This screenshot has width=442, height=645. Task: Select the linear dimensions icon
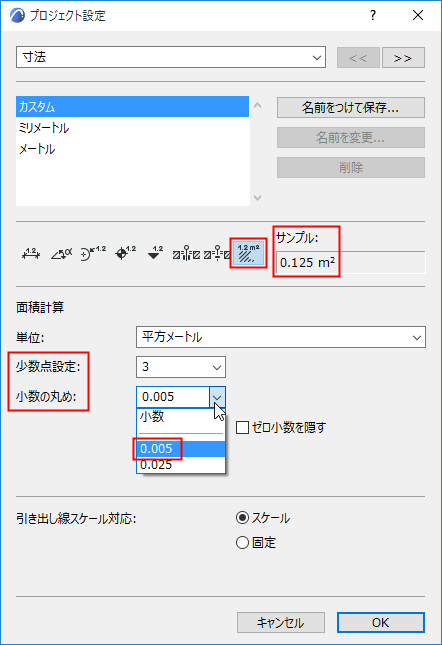point(31,253)
